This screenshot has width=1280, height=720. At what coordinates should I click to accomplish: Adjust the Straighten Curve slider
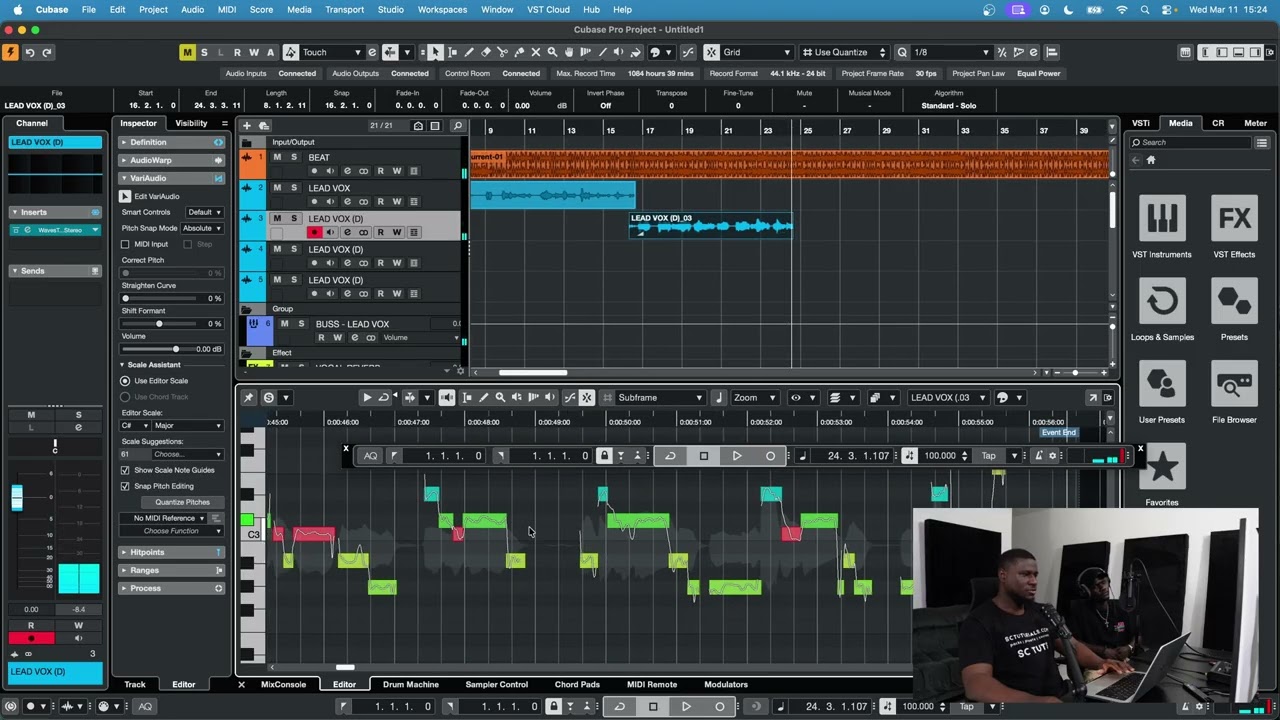click(125, 298)
